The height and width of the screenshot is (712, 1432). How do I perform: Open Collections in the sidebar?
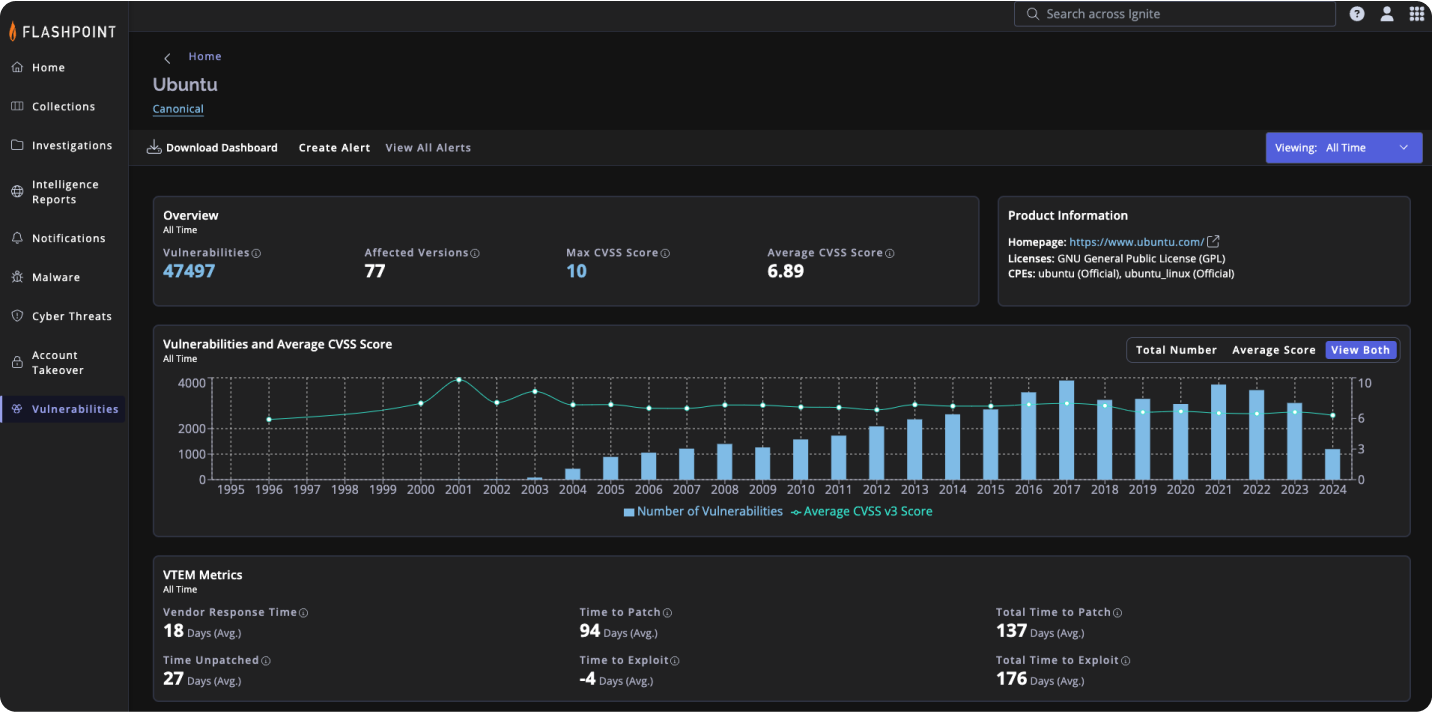pyautogui.click(x=63, y=107)
